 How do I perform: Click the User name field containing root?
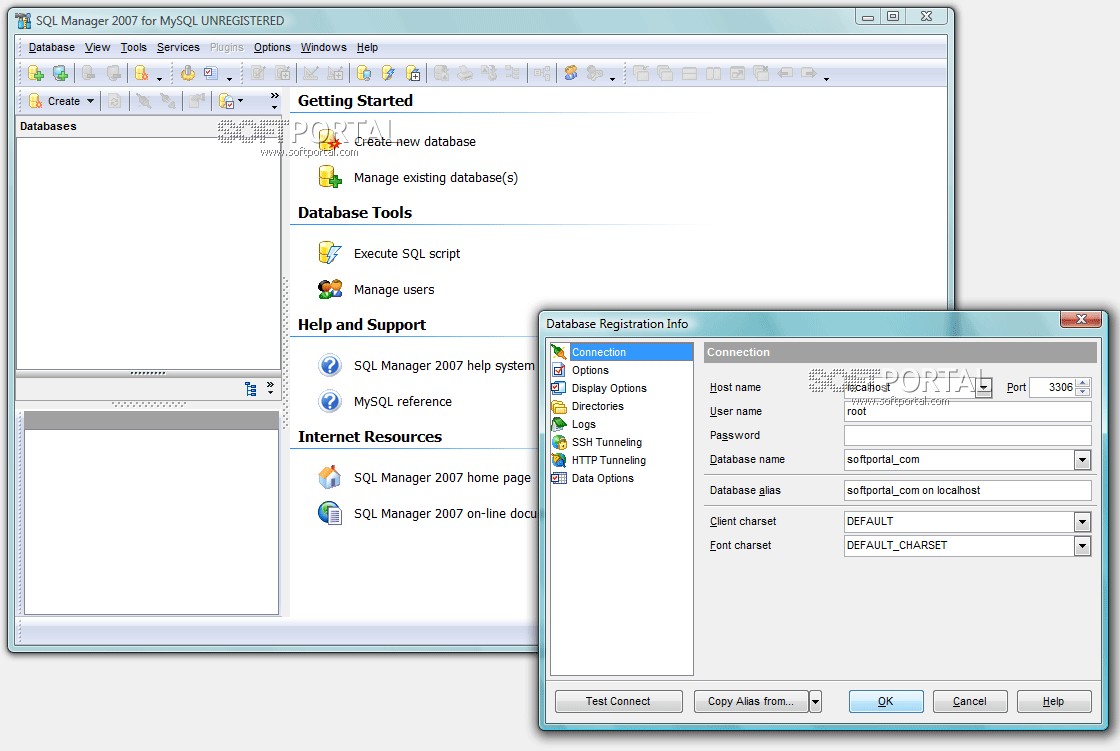(x=968, y=412)
